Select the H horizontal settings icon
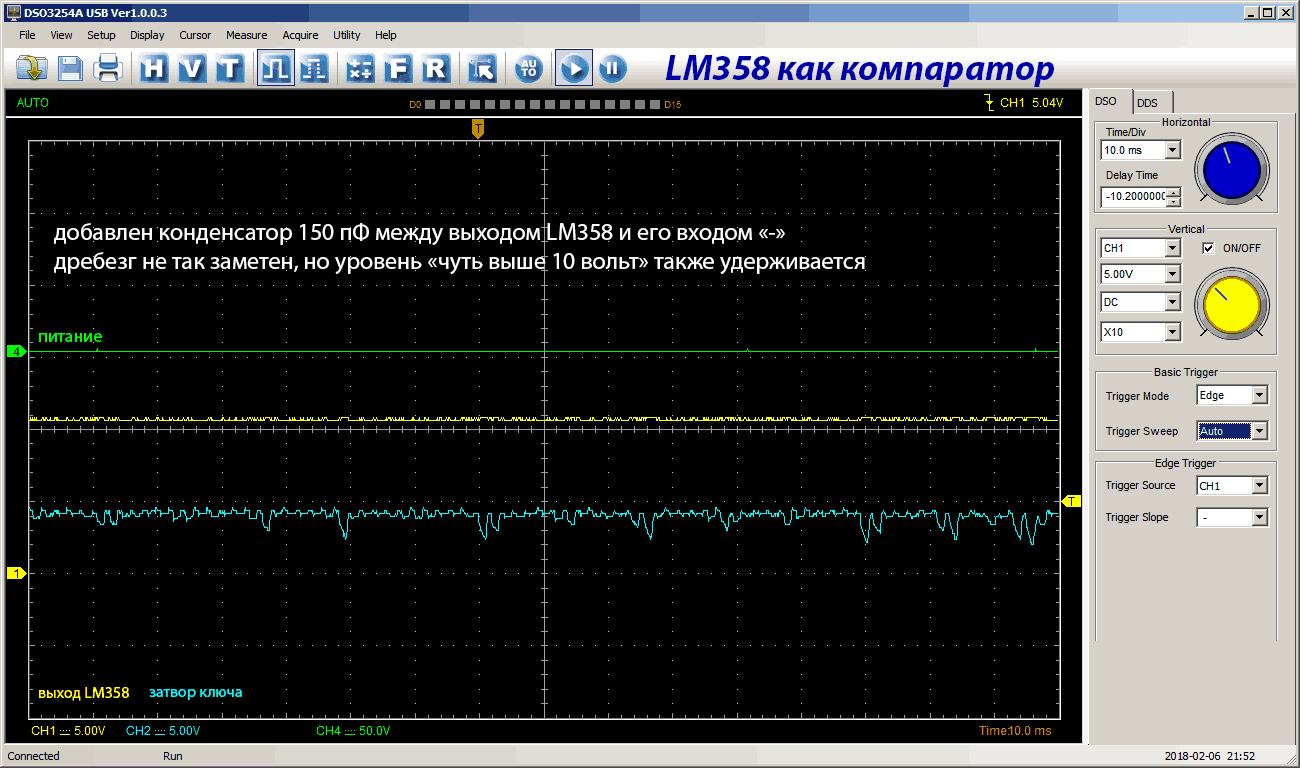Viewport: 1300px width, 768px height. point(154,68)
